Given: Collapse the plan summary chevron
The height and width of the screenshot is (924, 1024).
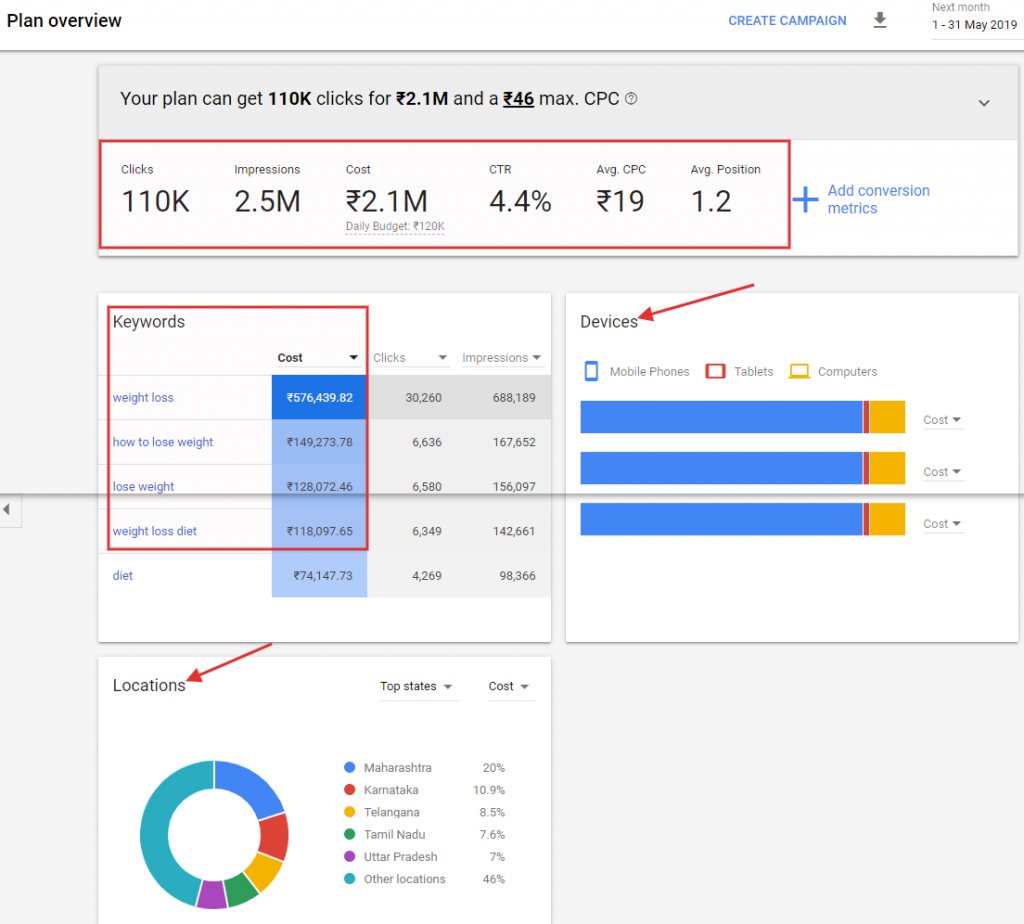Looking at the screenshot, I should point(984,103).
